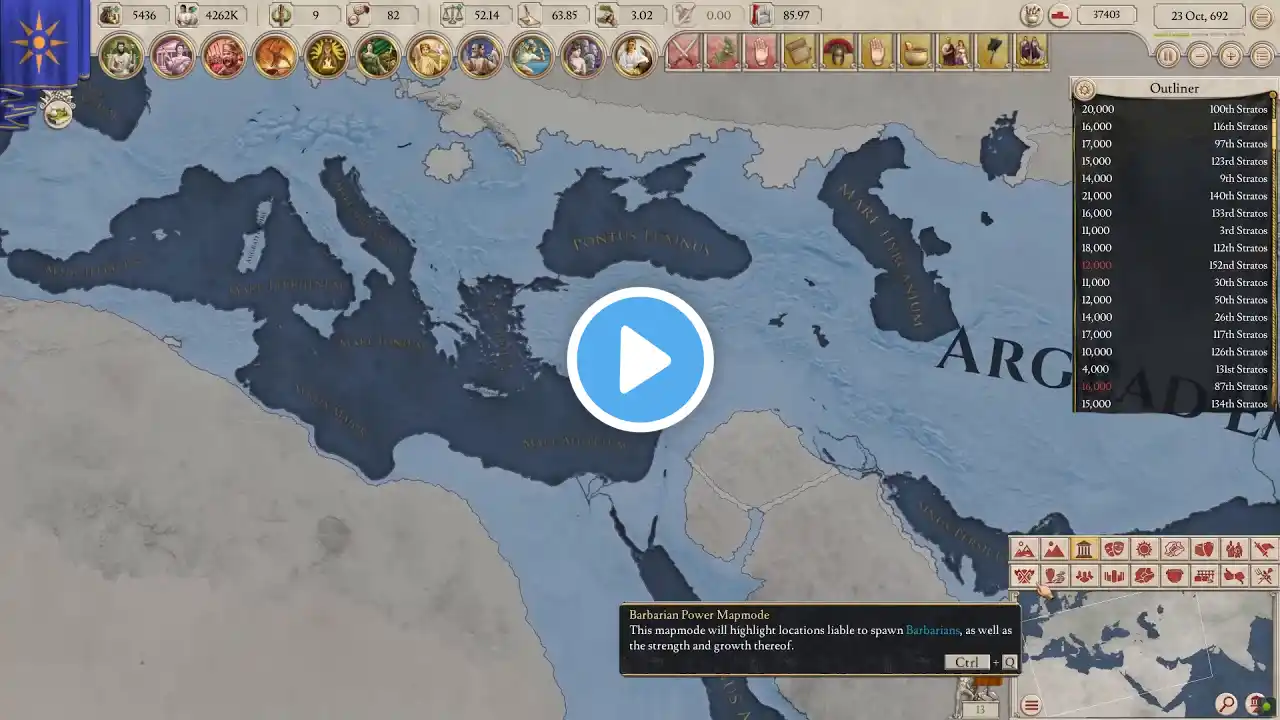Open the Roman helmet alert icon

point(838,51)
